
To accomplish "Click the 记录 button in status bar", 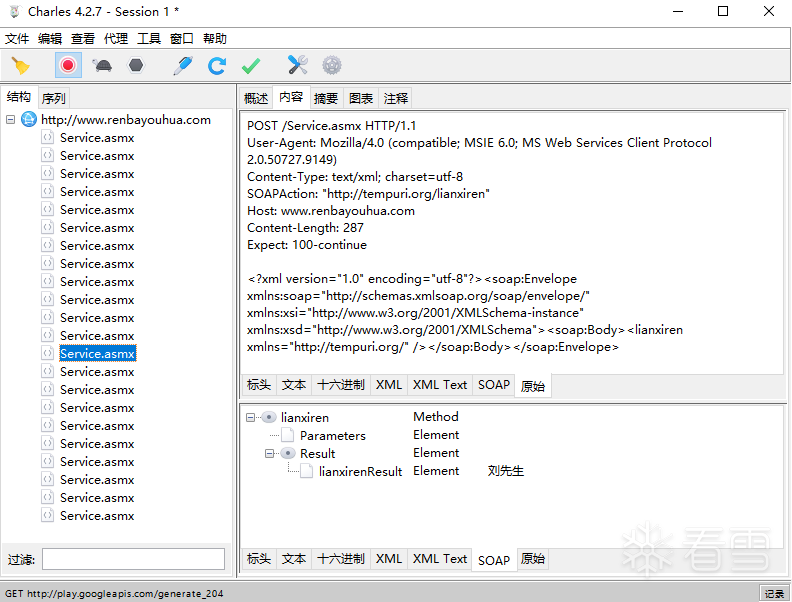I will 774,594.
